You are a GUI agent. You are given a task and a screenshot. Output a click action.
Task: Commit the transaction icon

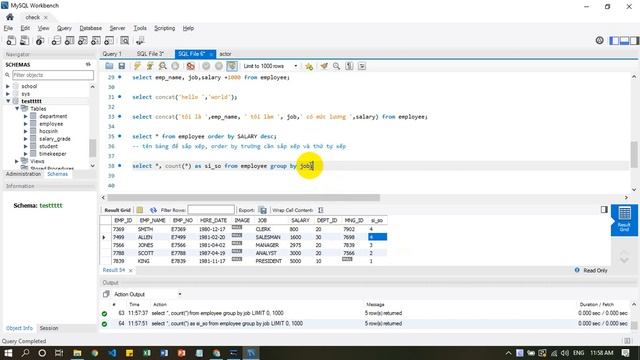tap(206, 66)
